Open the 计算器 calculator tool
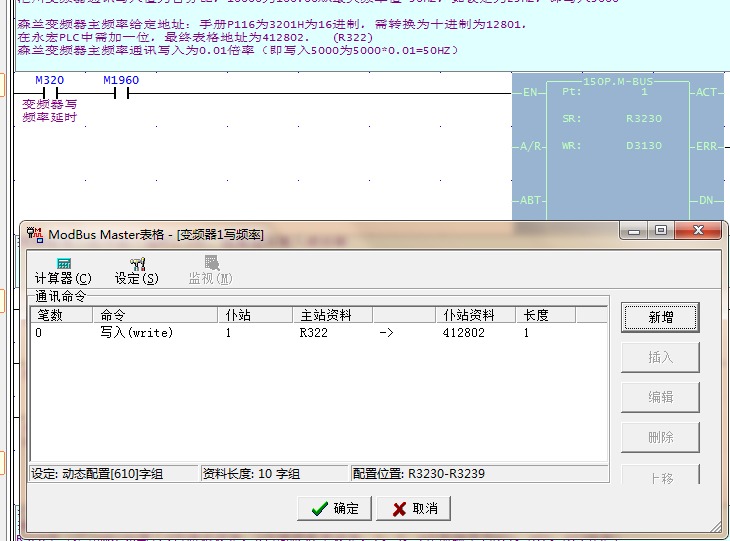 [x=63, y=270]
